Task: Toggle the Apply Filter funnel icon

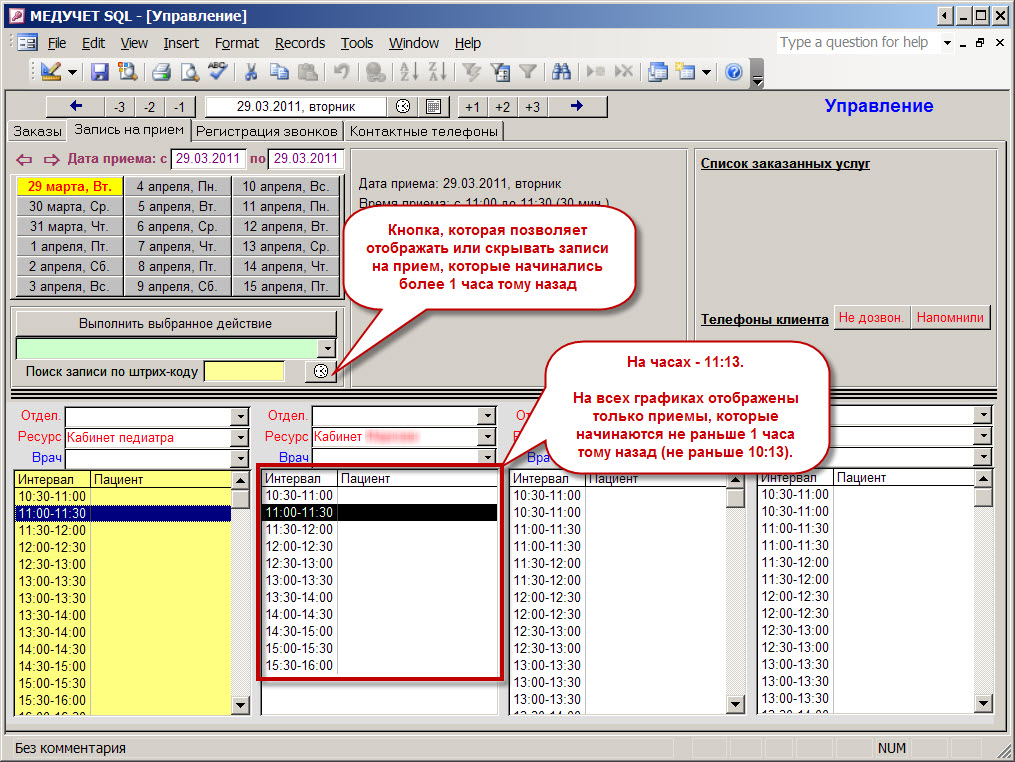Action: 528,71
